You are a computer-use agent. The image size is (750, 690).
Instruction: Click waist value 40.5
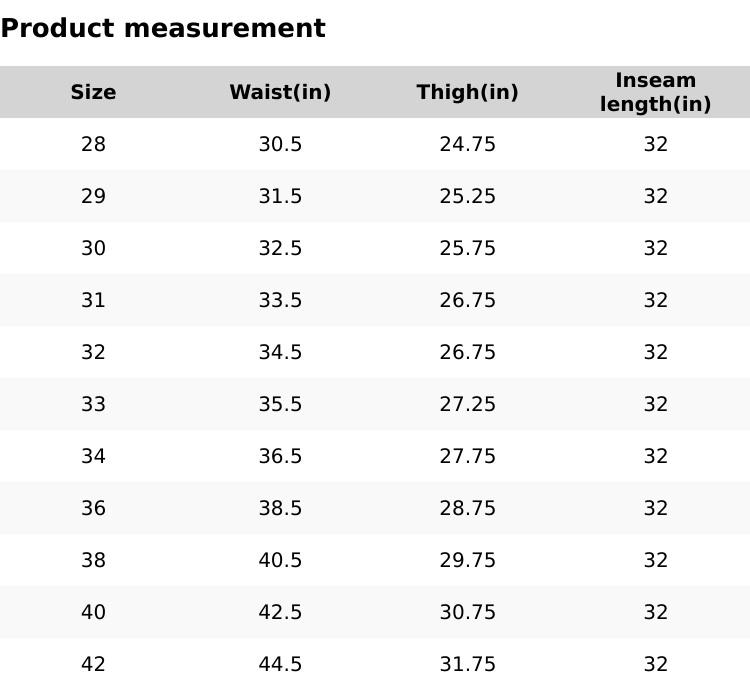(280, 560)
